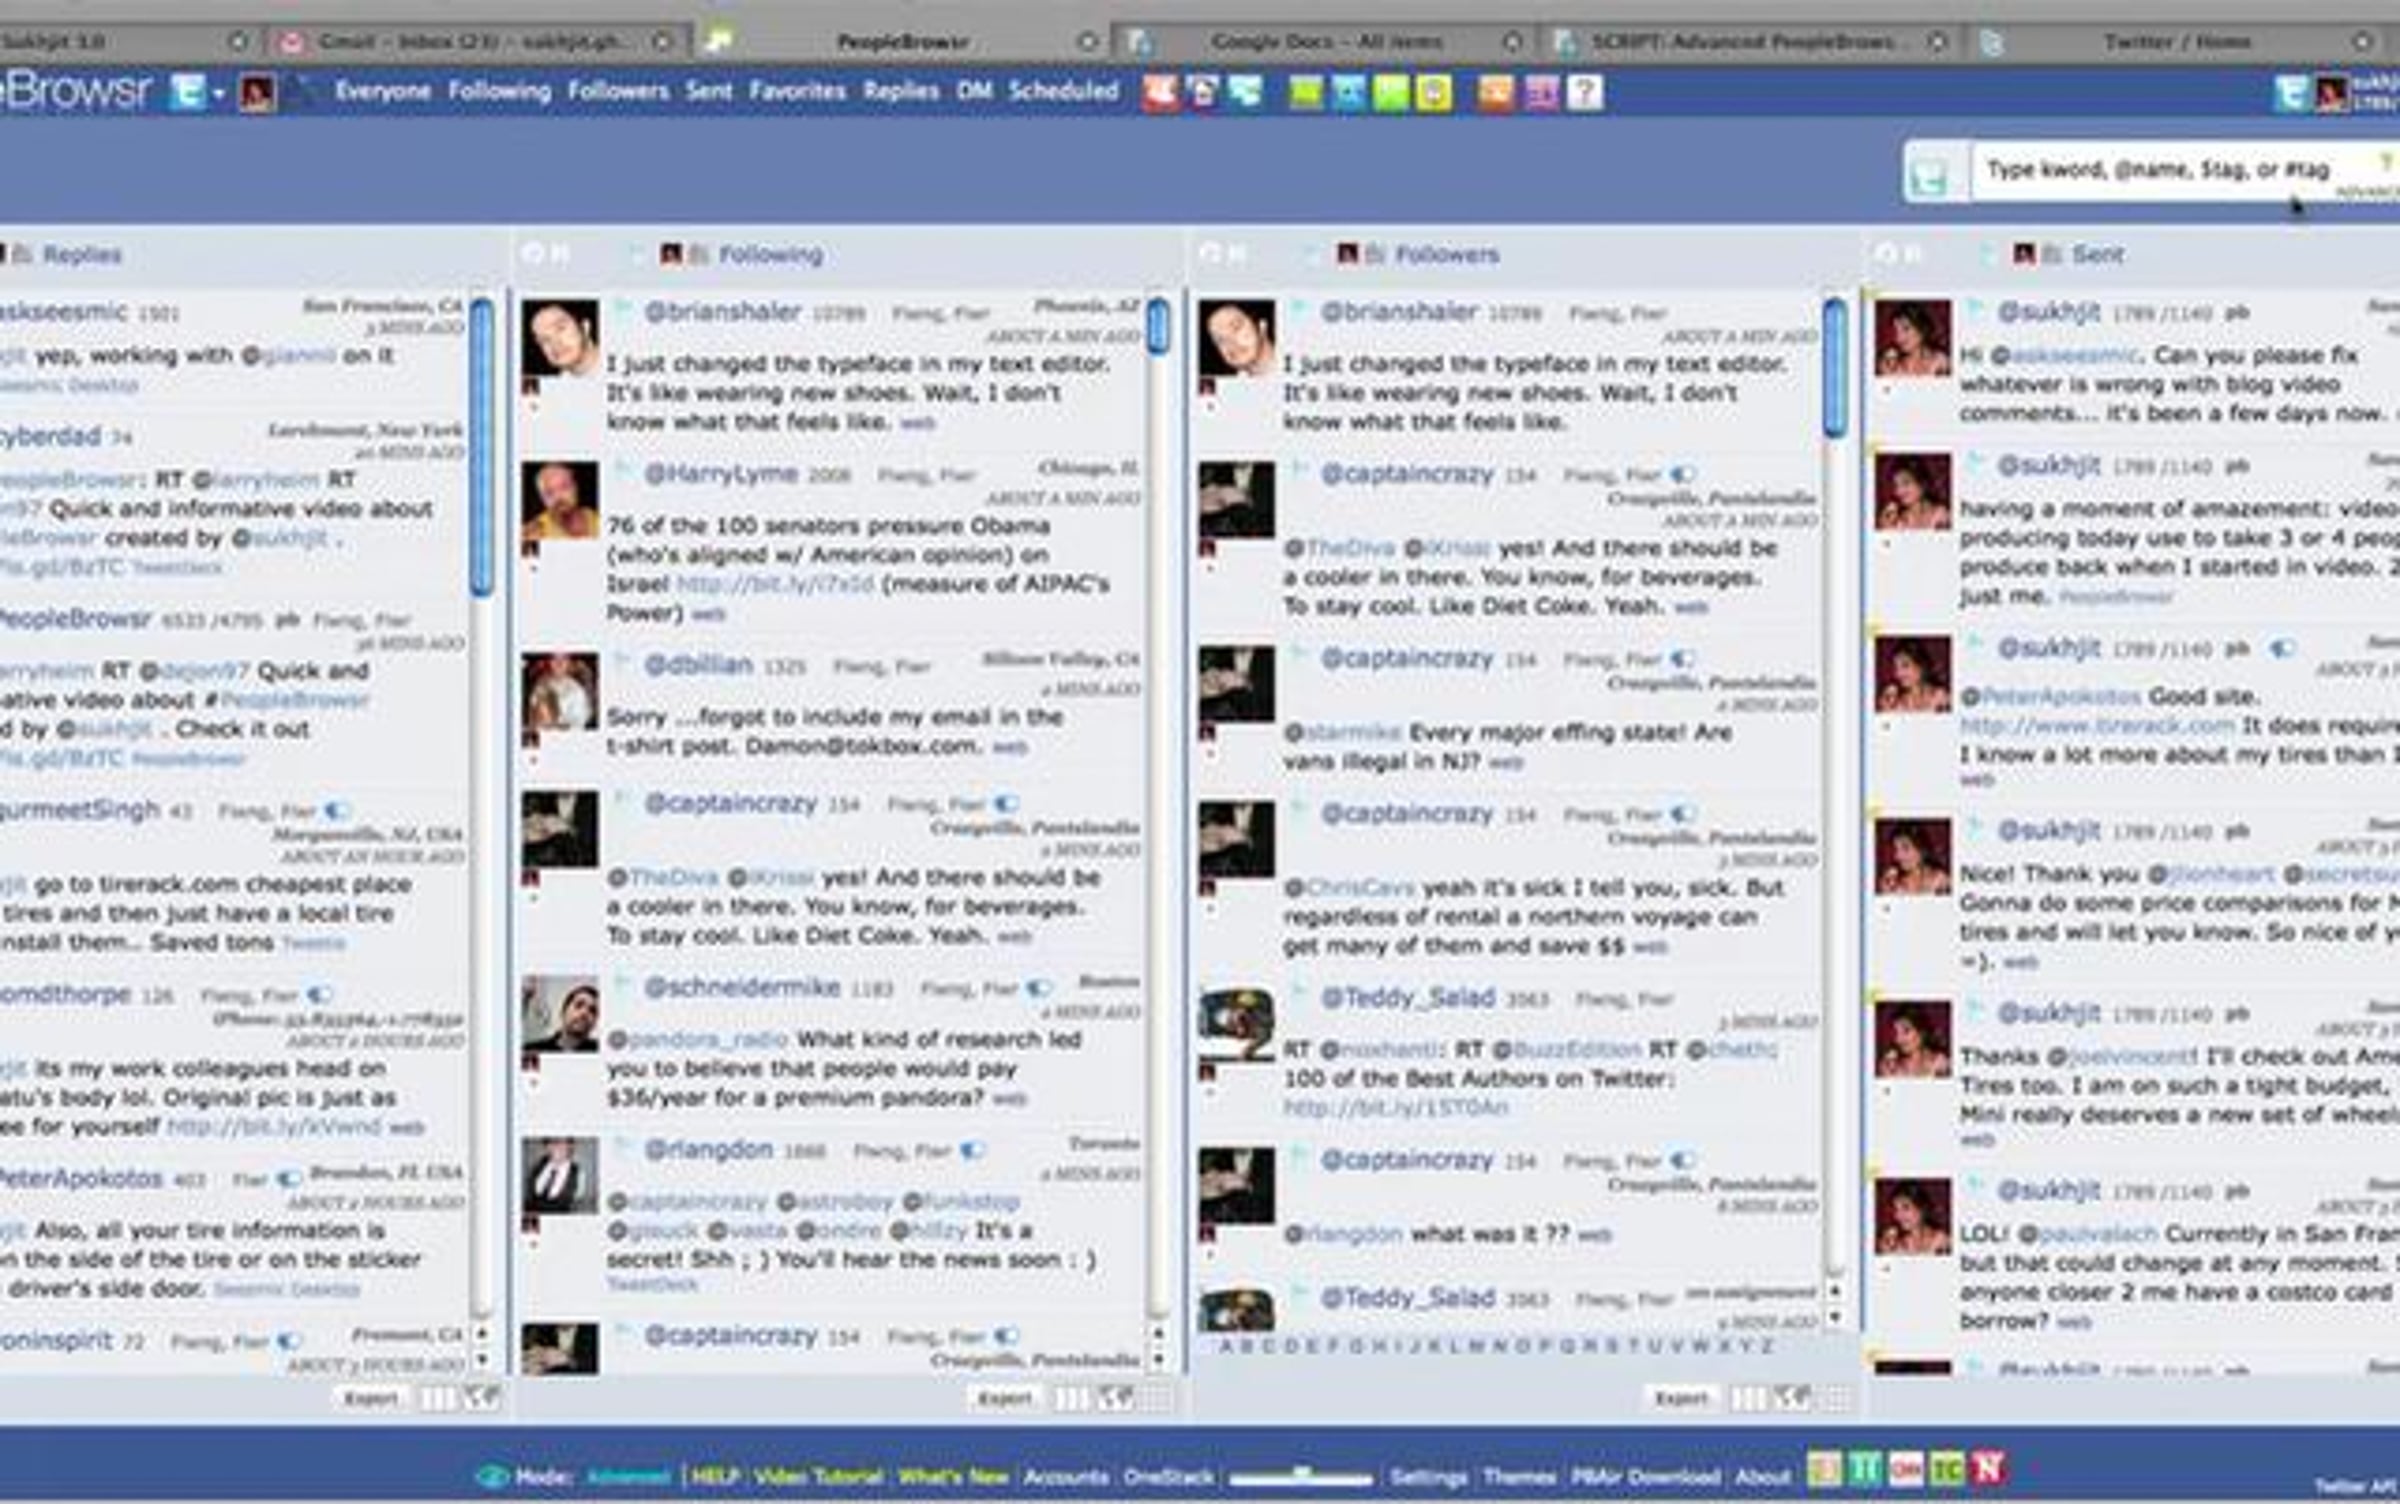Screen dimensions: 2400x1504
Task: Click Export at the bottom of Following column
Action: pyautogui.click(x=1004, y=1397)
